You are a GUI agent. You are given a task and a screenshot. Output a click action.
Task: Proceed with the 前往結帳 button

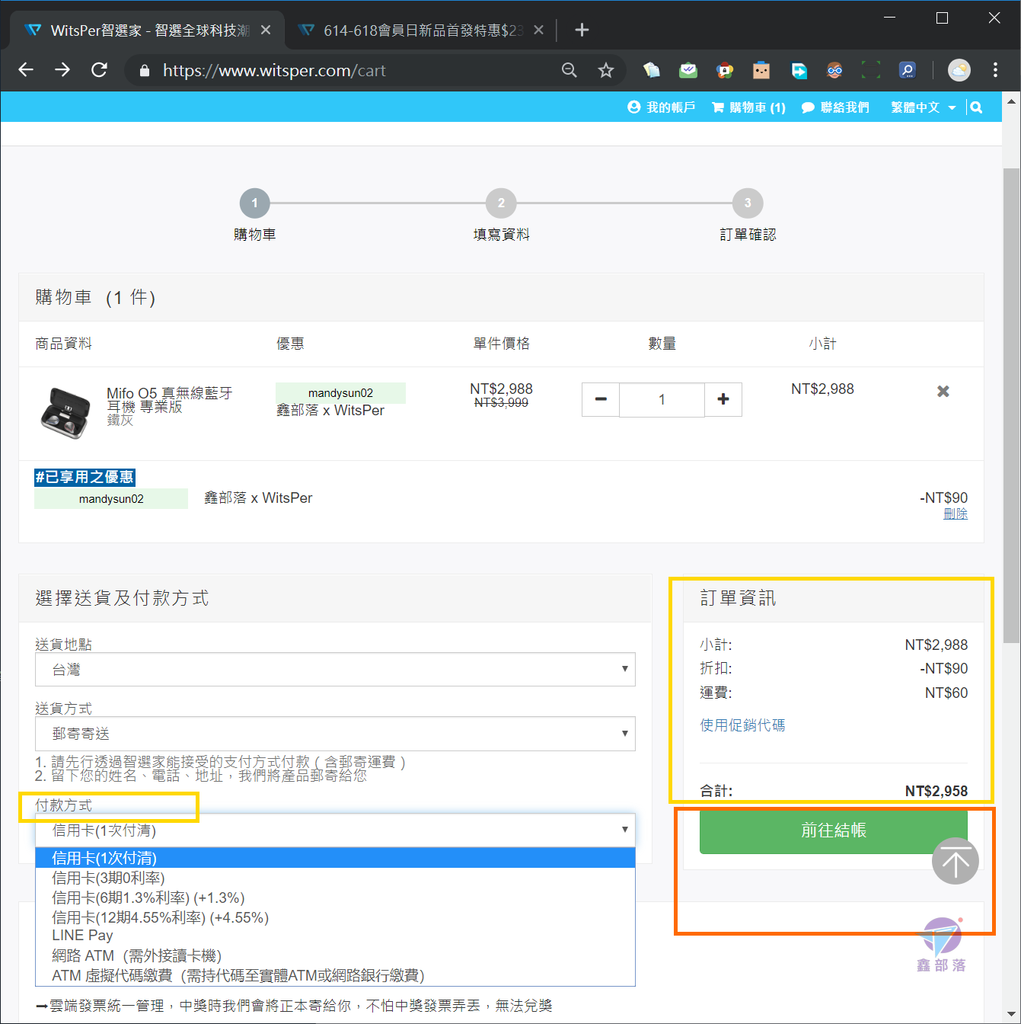point(834,831)
